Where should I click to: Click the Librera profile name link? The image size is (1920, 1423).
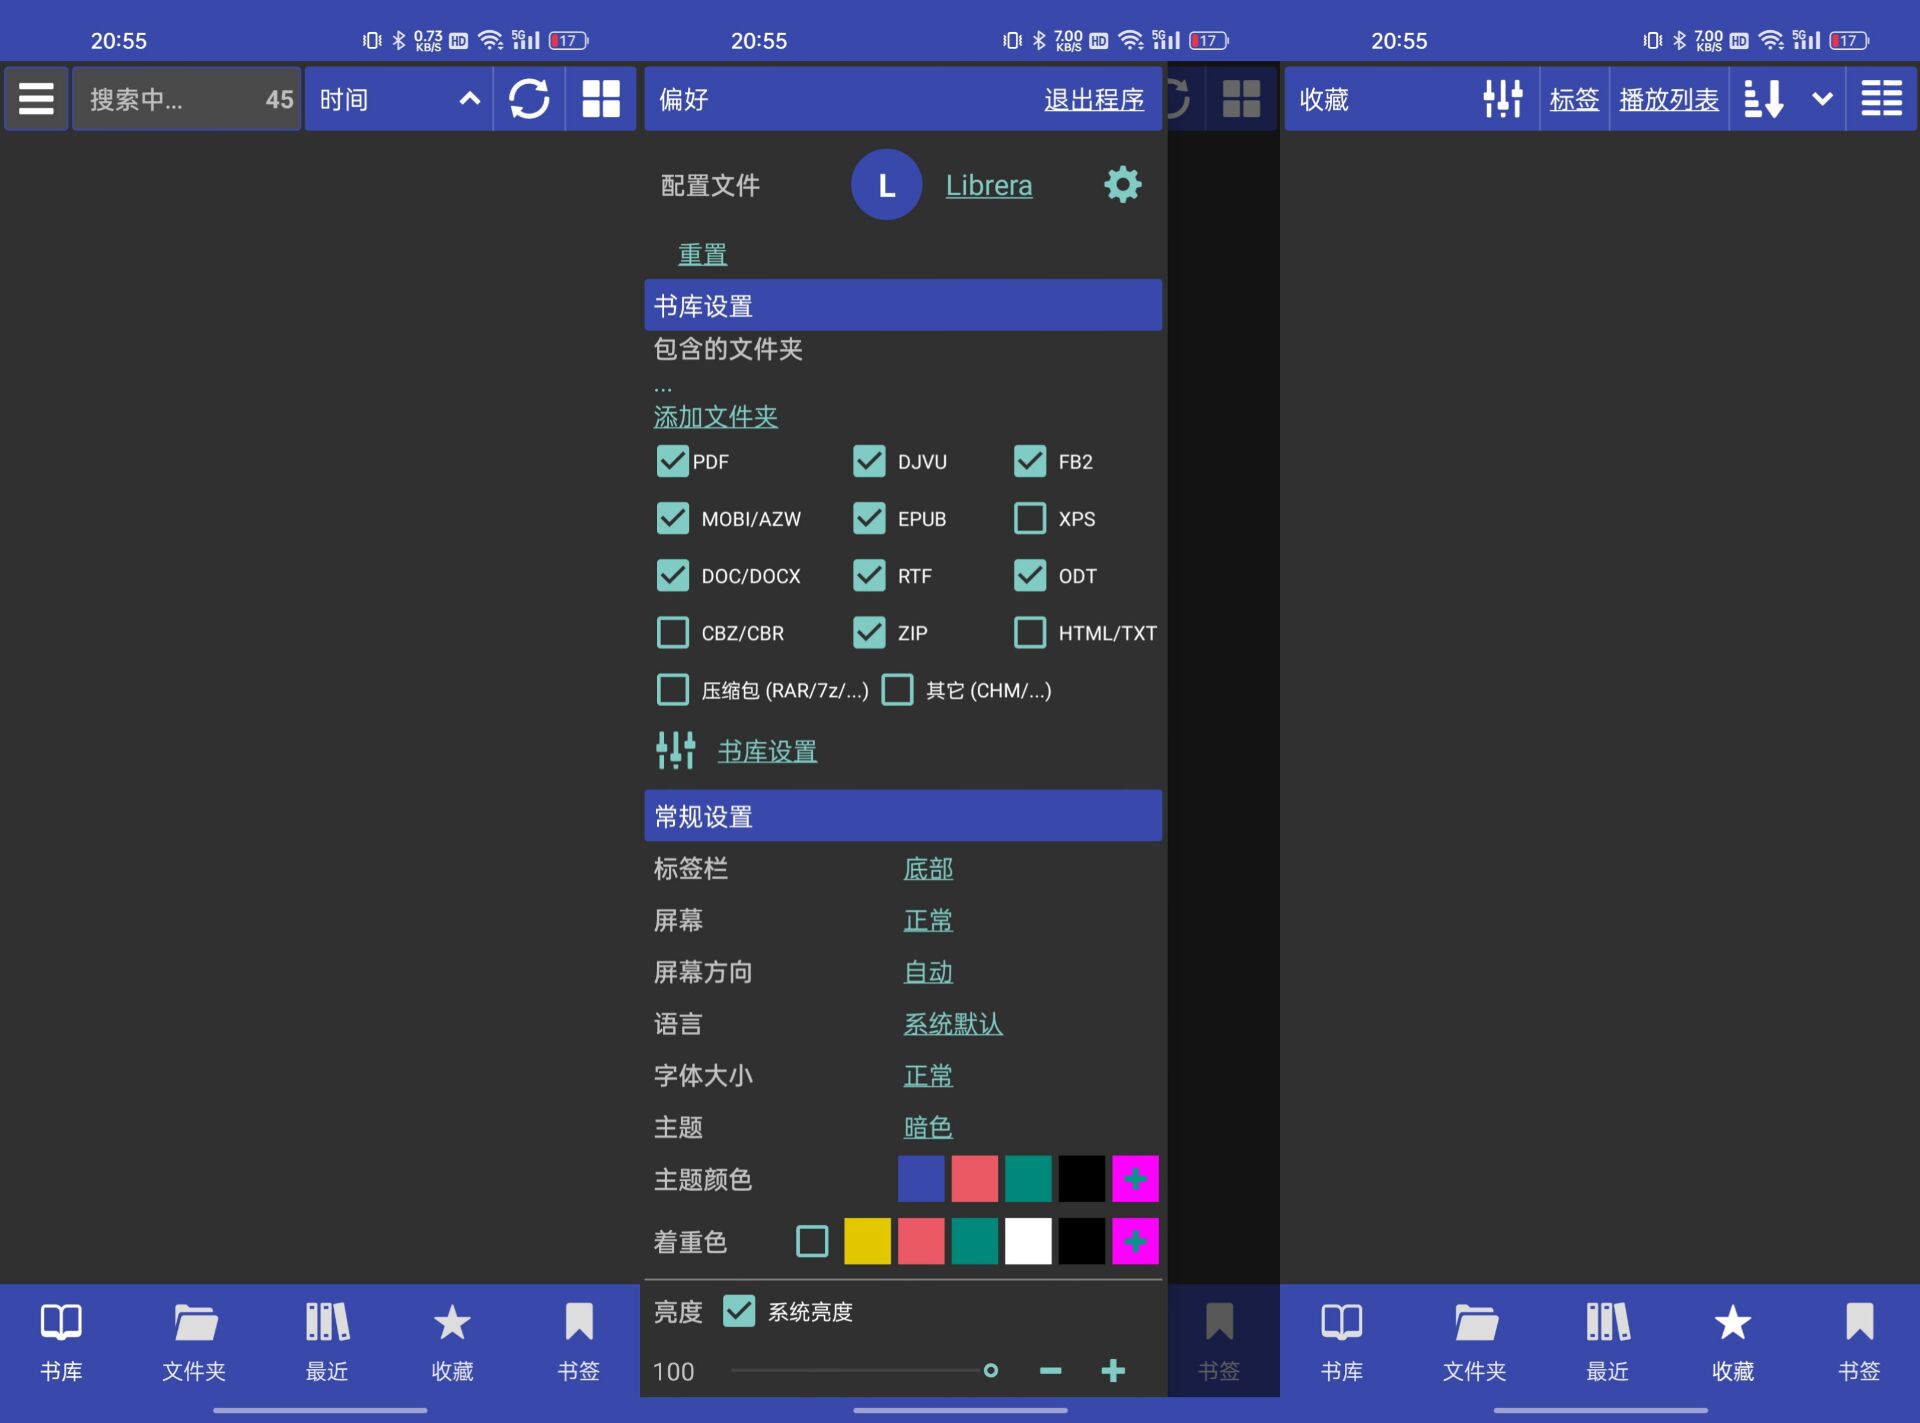[989, 186]
